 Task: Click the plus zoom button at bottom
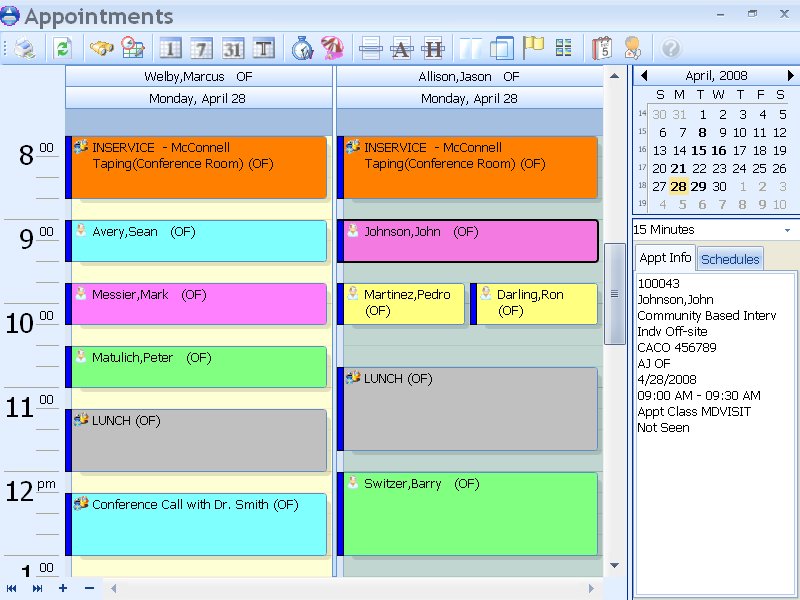coord(63,588)
